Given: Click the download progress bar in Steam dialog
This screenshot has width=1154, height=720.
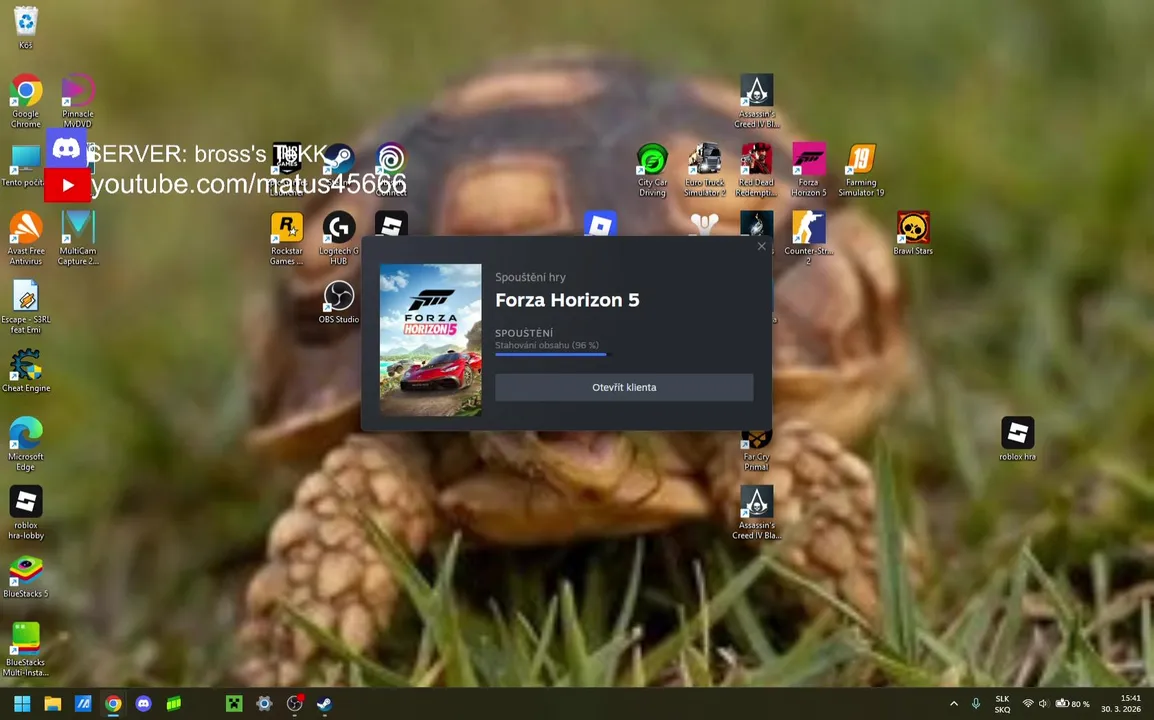Looking at the screenshot, I should tap(553, 355).
